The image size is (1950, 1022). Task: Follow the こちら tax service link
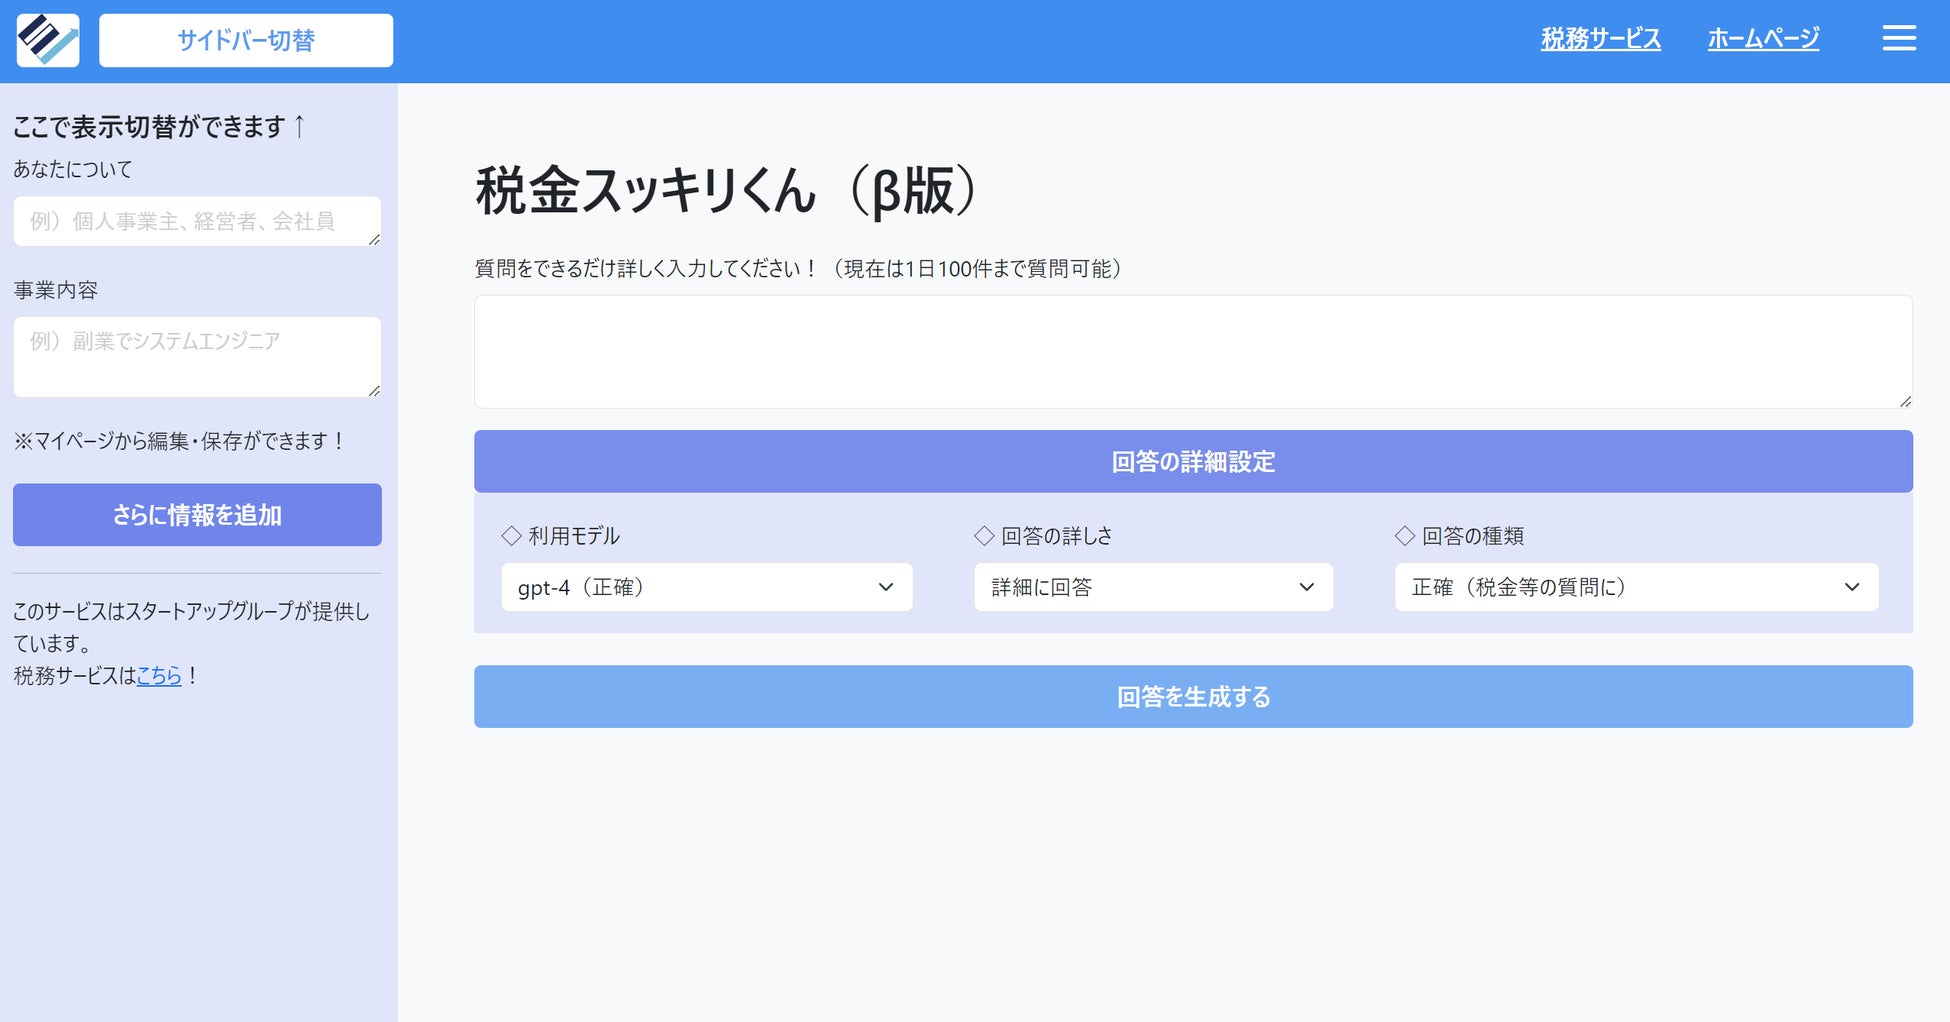click(159, 676)
